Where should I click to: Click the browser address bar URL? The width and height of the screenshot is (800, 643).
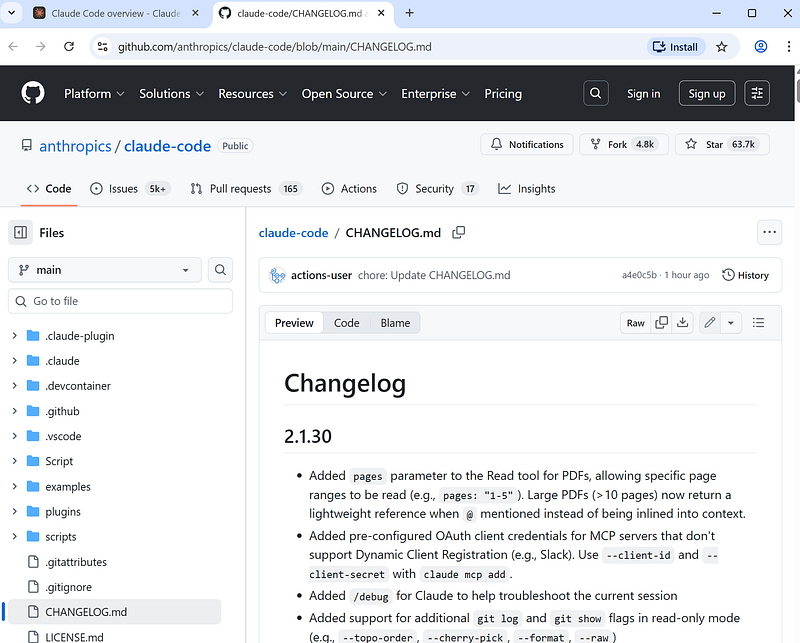click(274, 47)
